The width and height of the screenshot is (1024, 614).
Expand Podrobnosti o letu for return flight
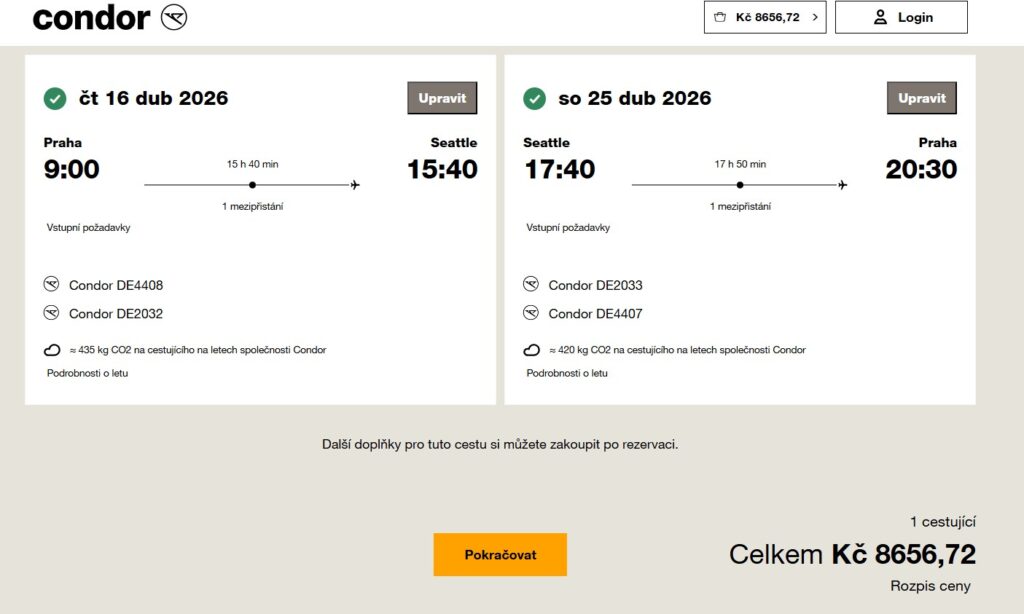pyautogui.click(x=567, y=373)
